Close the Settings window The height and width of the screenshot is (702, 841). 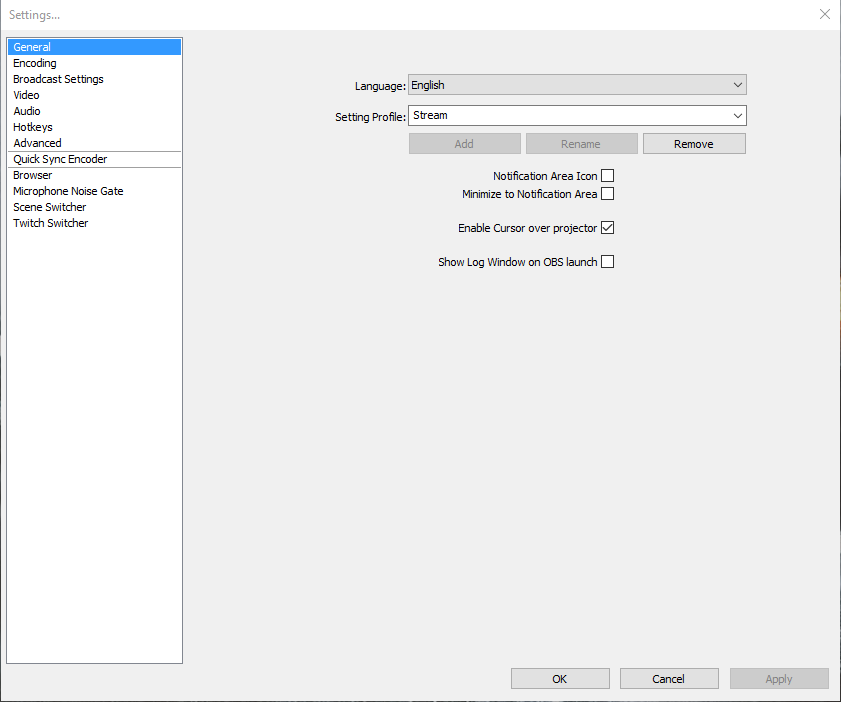pyautogui.click(x=825, y=14)
